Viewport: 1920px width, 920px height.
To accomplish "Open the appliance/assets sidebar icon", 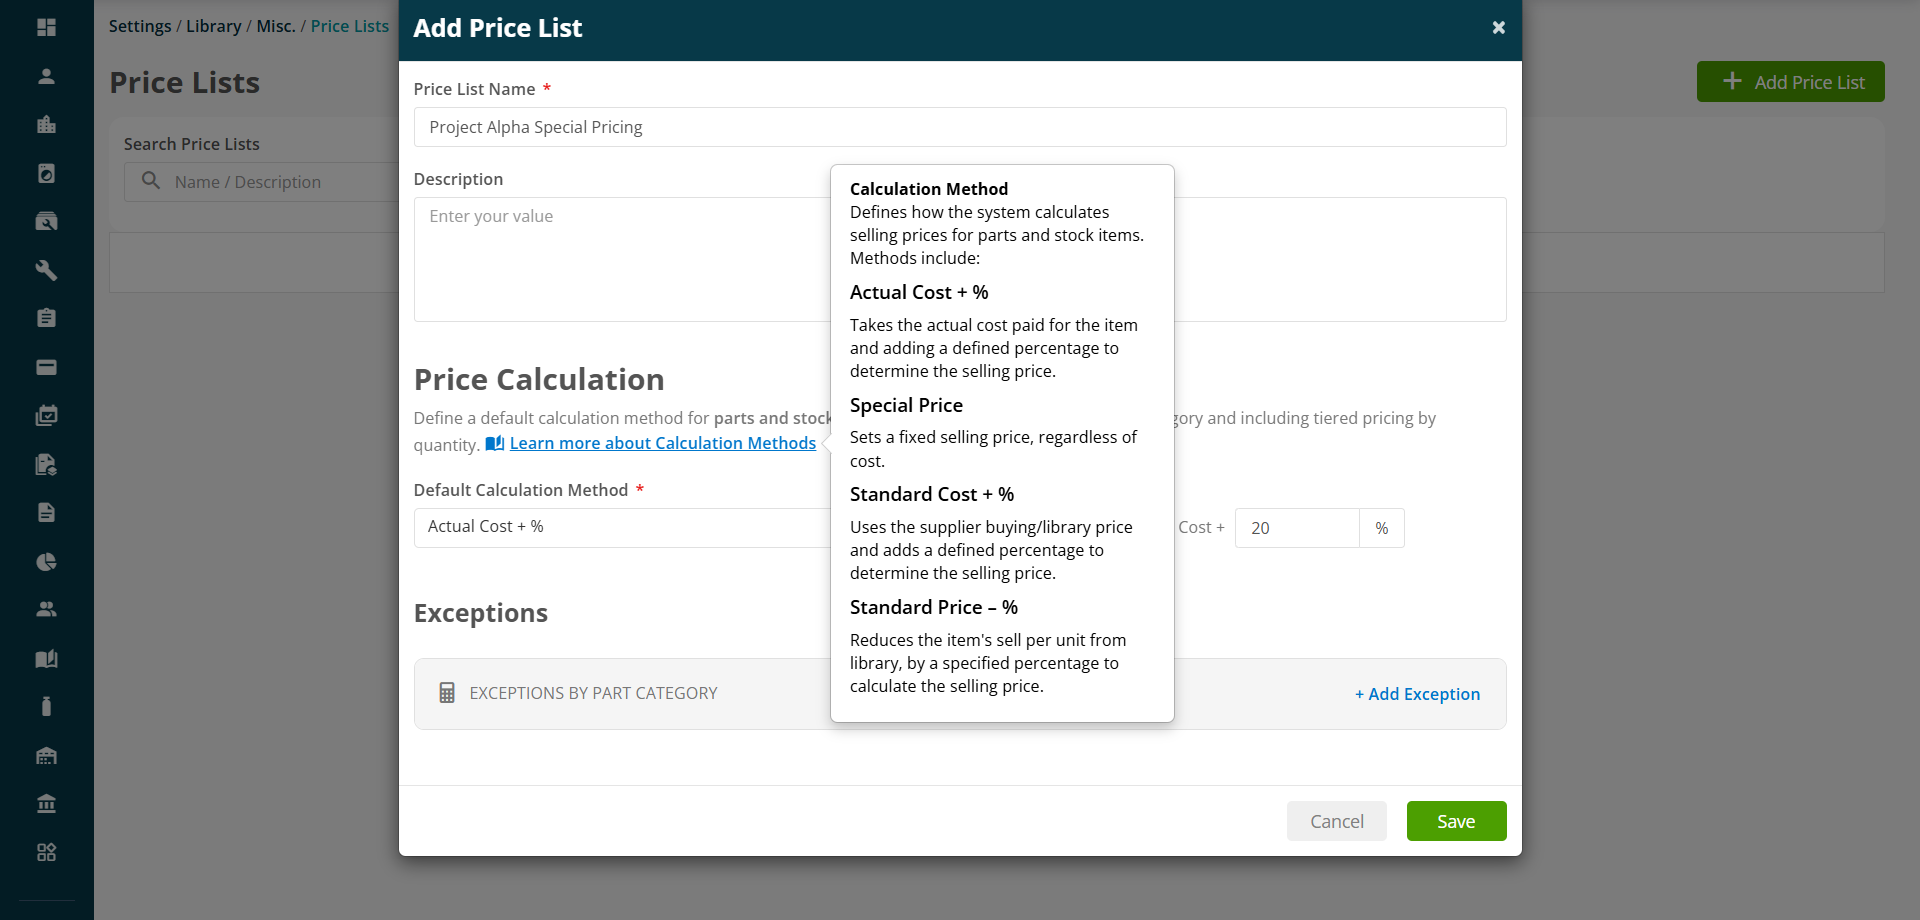I will tap(46, 173).
